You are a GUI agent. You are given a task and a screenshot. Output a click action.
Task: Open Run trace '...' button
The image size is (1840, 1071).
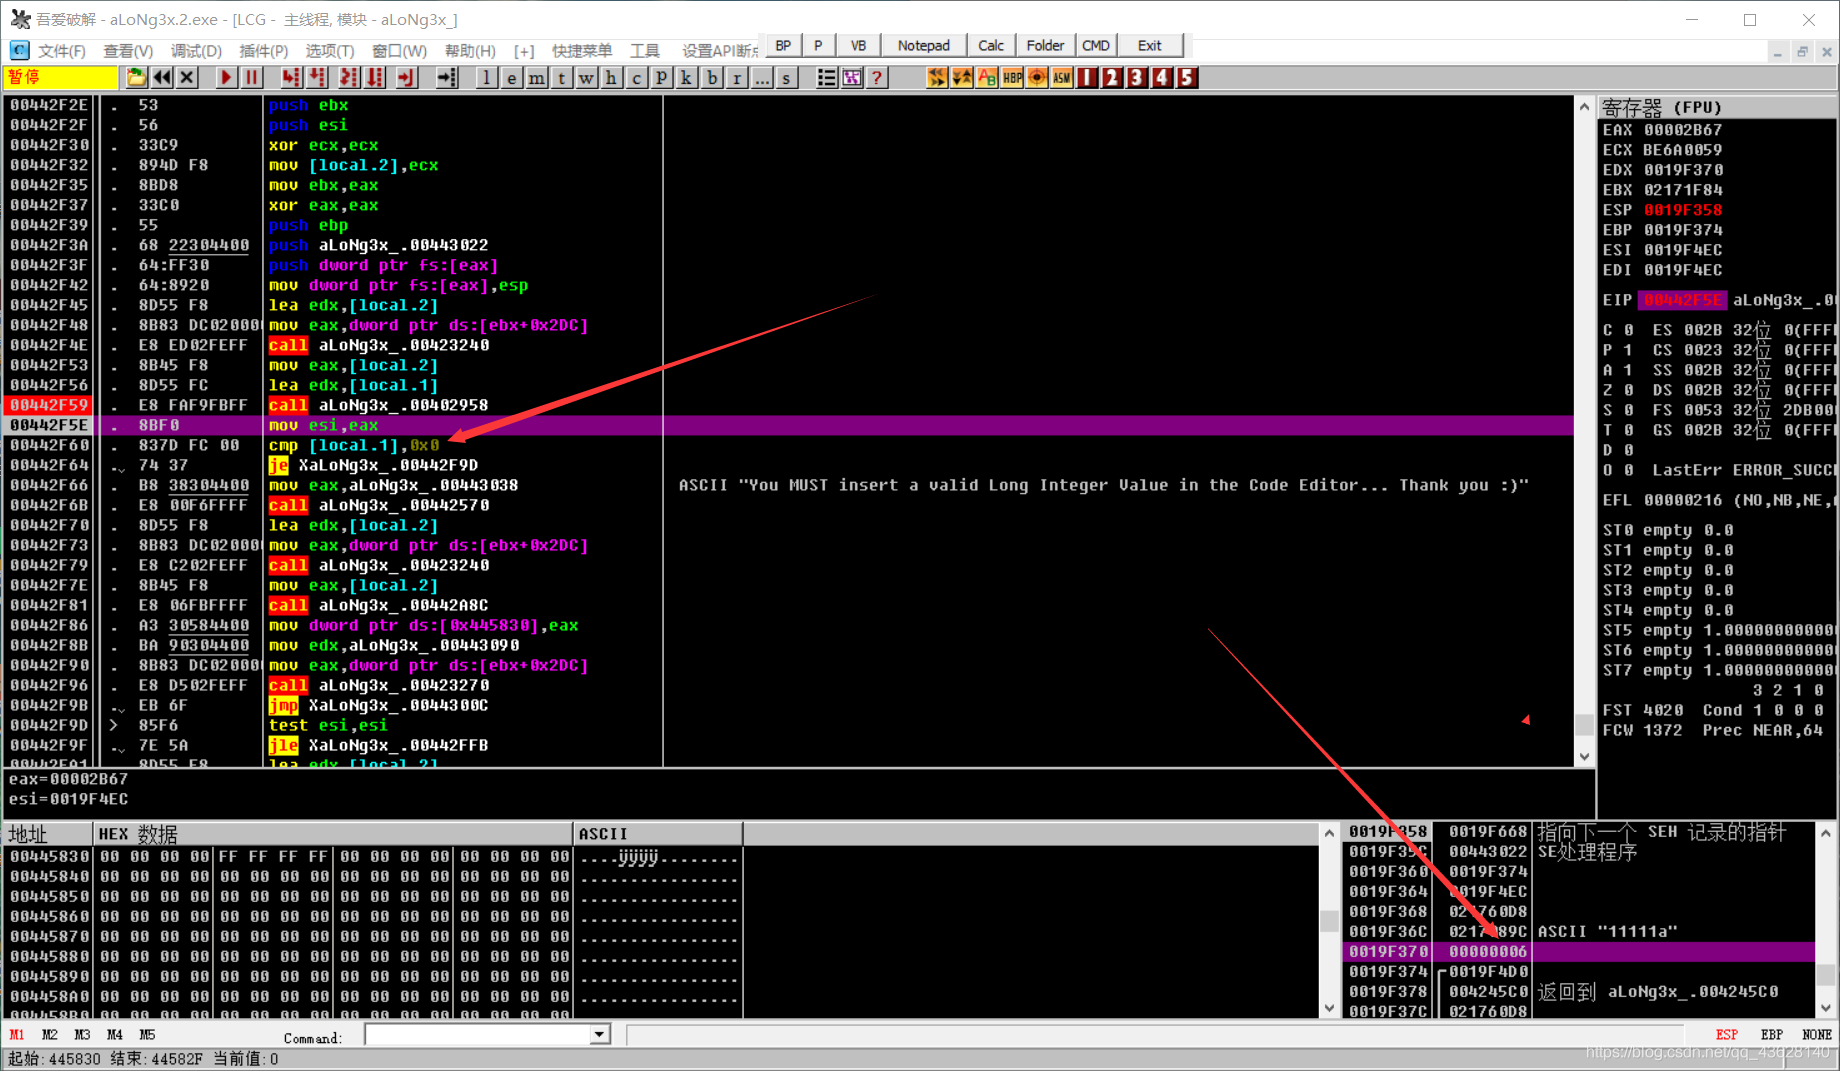[x=761, y=77]
